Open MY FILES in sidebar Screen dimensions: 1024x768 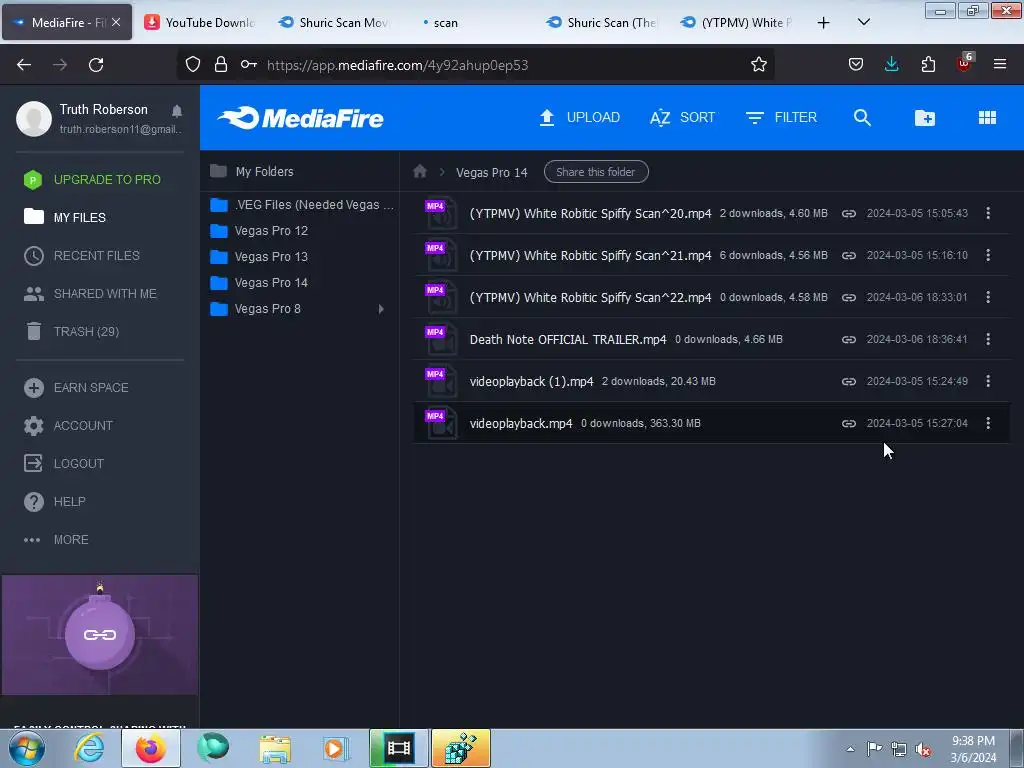point(65,217)
